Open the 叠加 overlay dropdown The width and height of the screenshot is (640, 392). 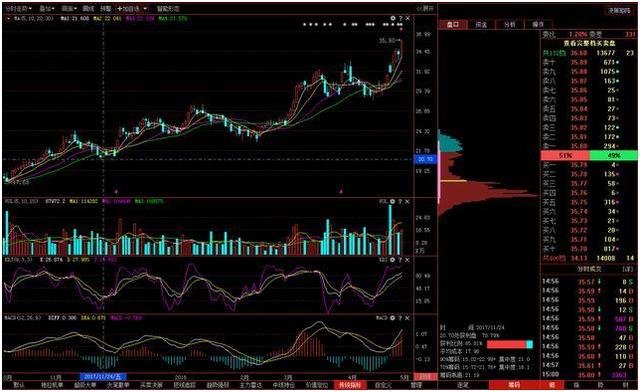point(47,8)
